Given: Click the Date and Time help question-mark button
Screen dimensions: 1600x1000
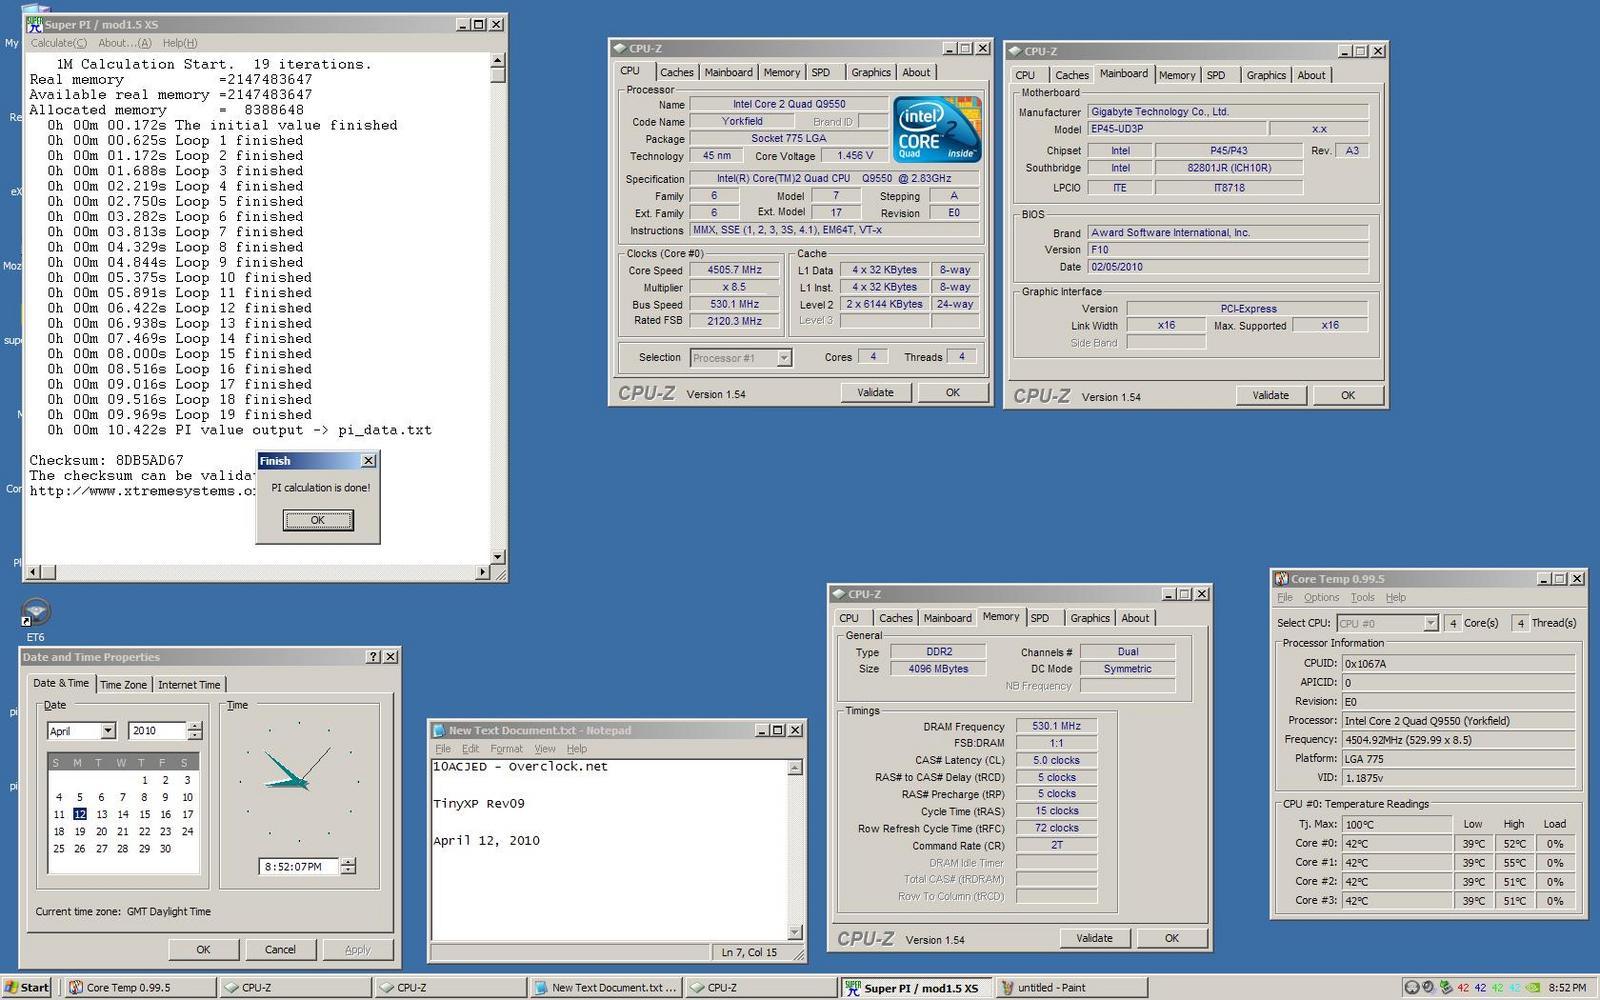Looking at the screenshot, I should [x=374, y=657].
